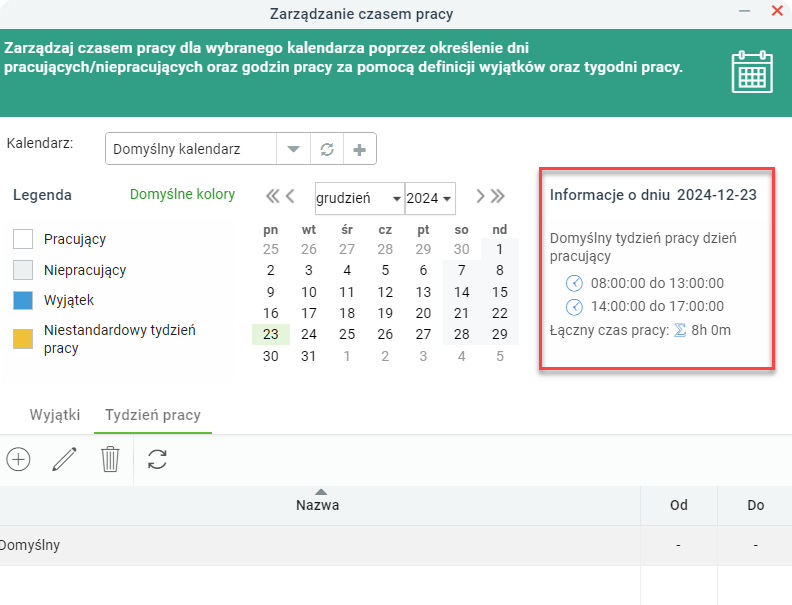792x605 pixels.
Task: Select December 12 in the calendar
Action: [385, 292]
